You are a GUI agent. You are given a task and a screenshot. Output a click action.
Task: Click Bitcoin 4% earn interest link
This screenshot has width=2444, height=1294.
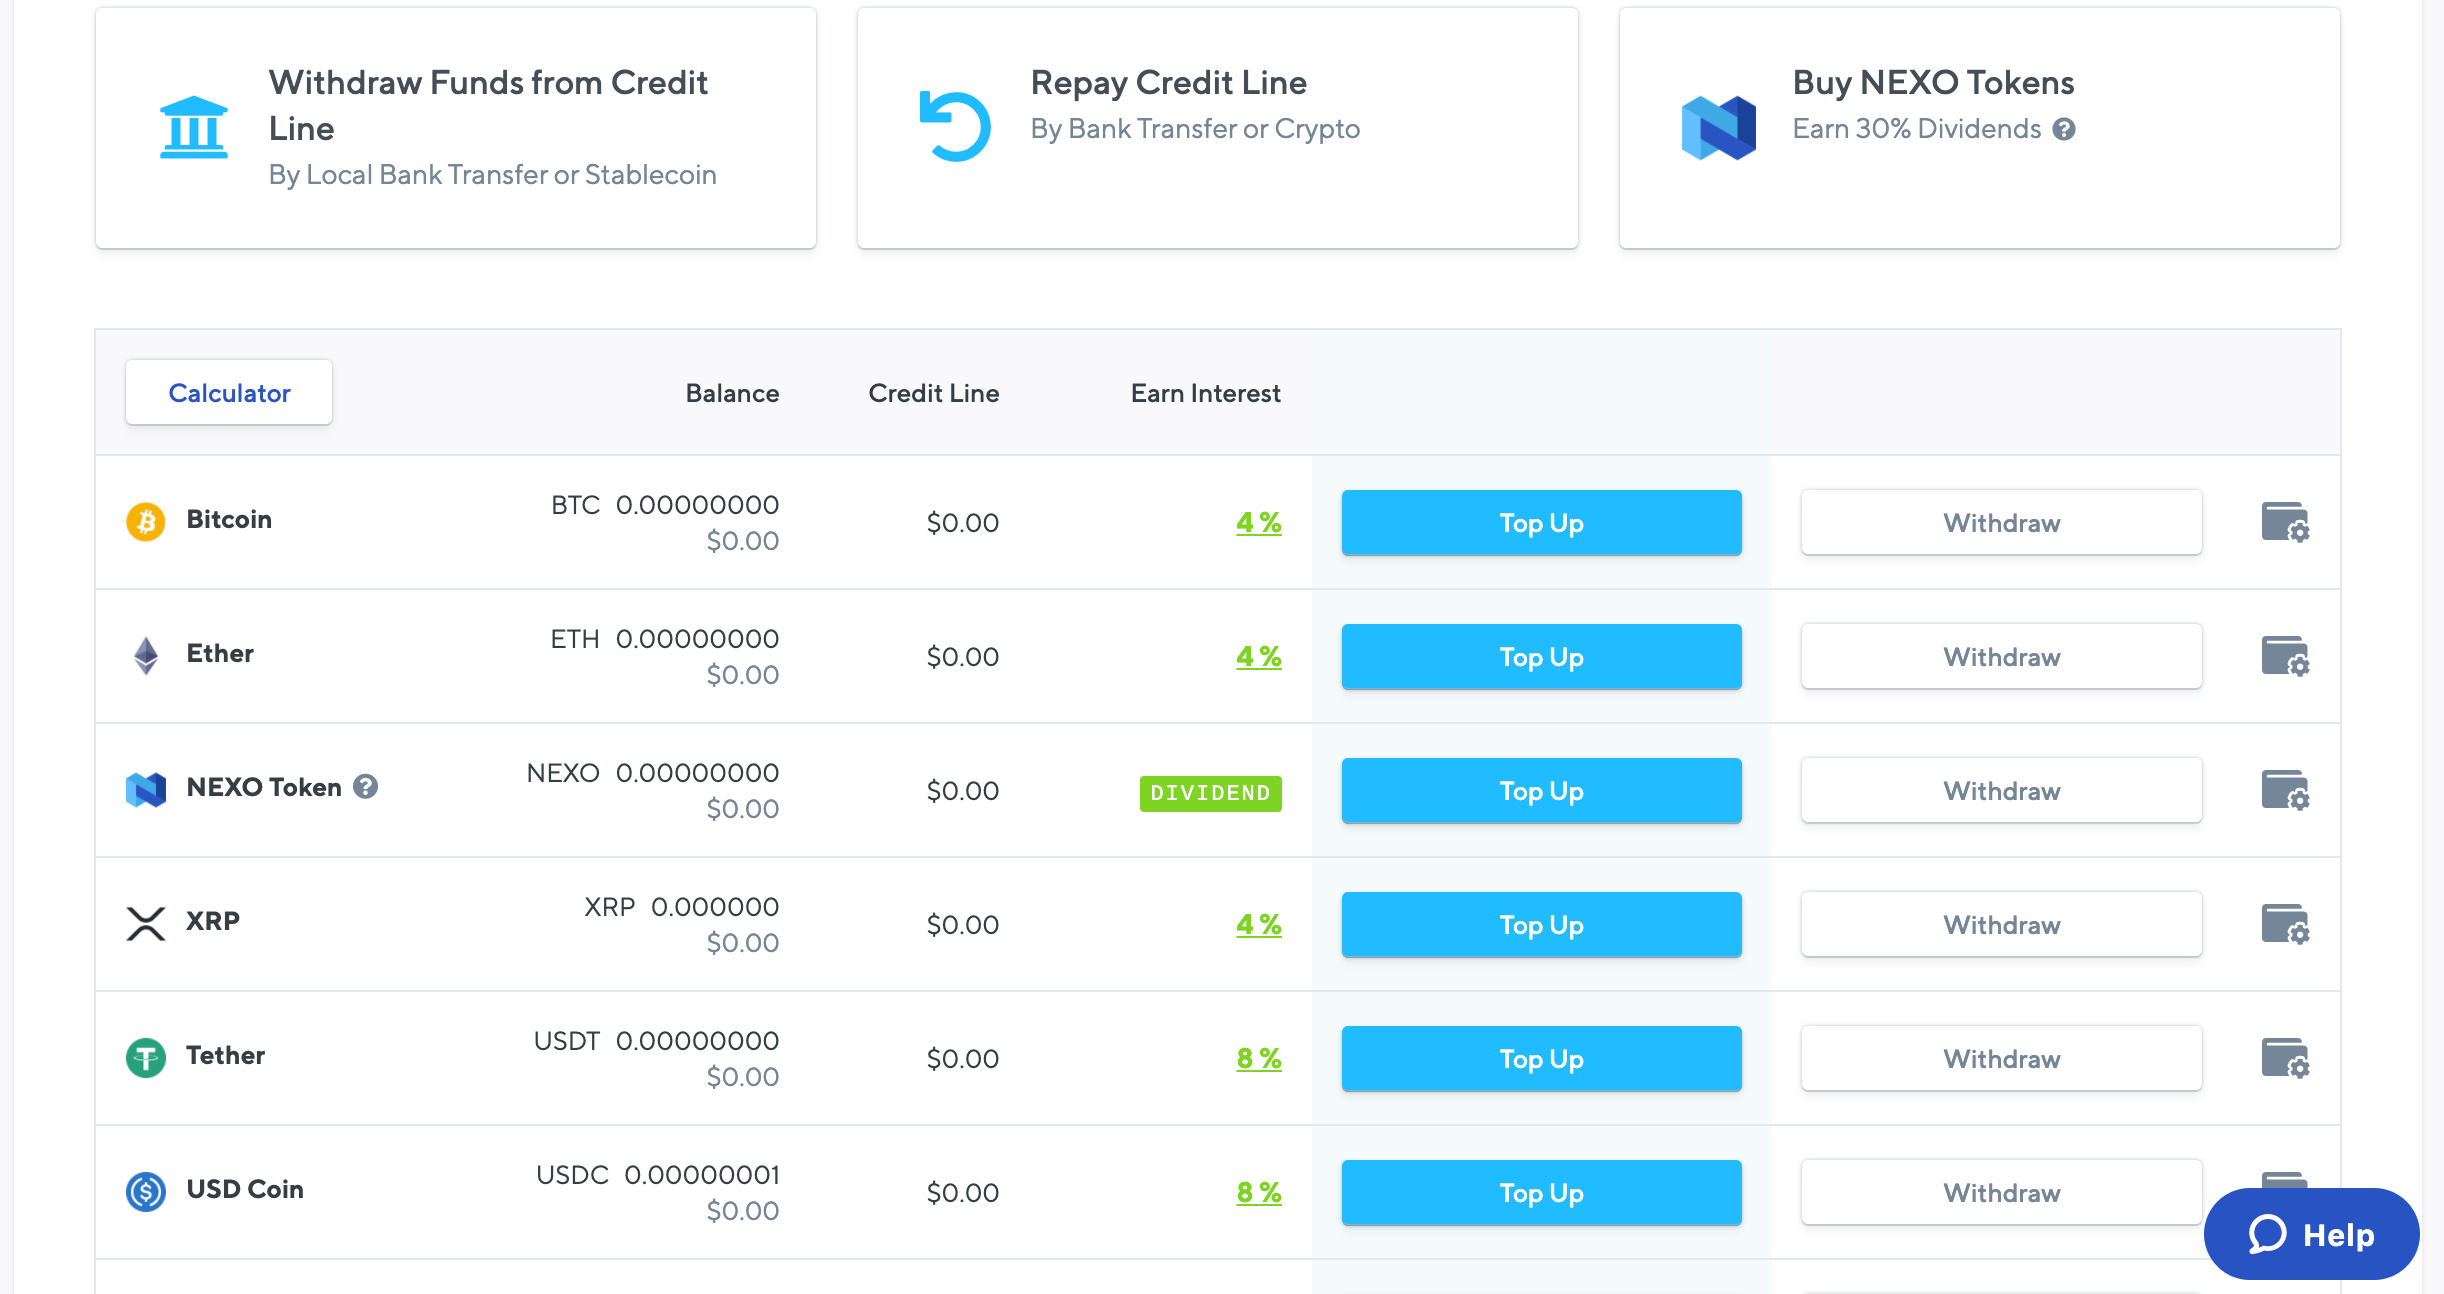[1258, 522]
